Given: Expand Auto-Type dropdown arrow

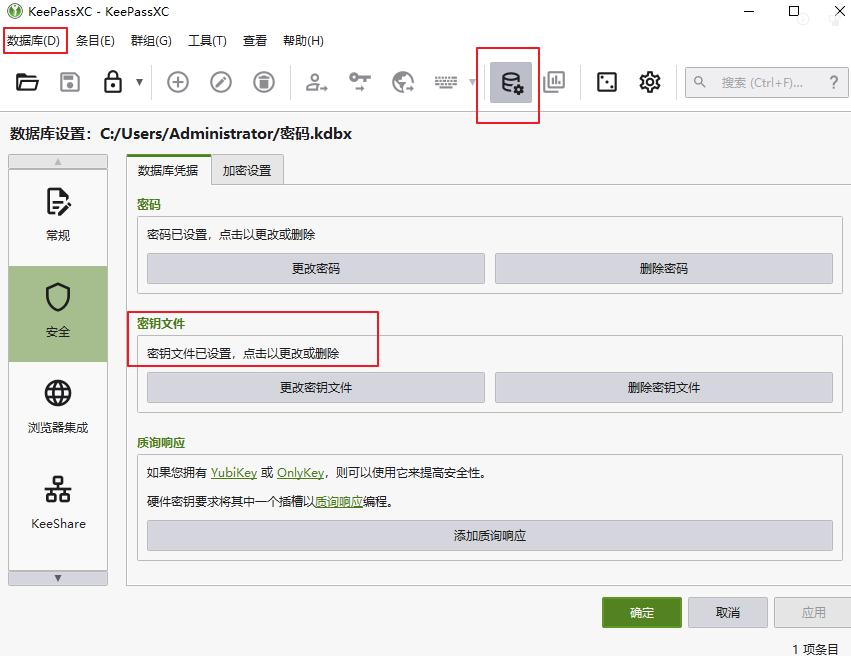Looking at the screenshot, I should [x=472, y=82].
